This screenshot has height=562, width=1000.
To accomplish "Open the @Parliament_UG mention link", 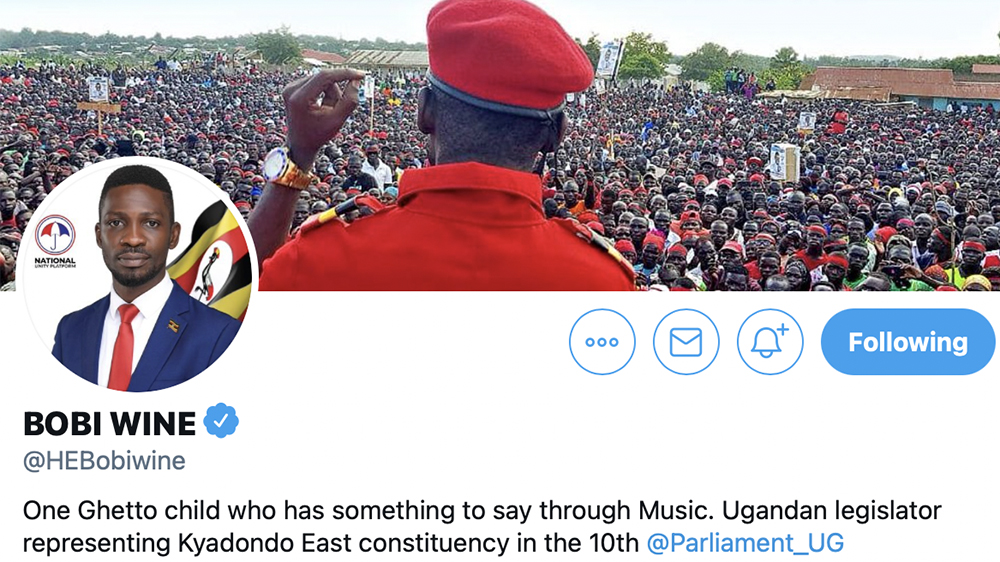I will point(745,543).
